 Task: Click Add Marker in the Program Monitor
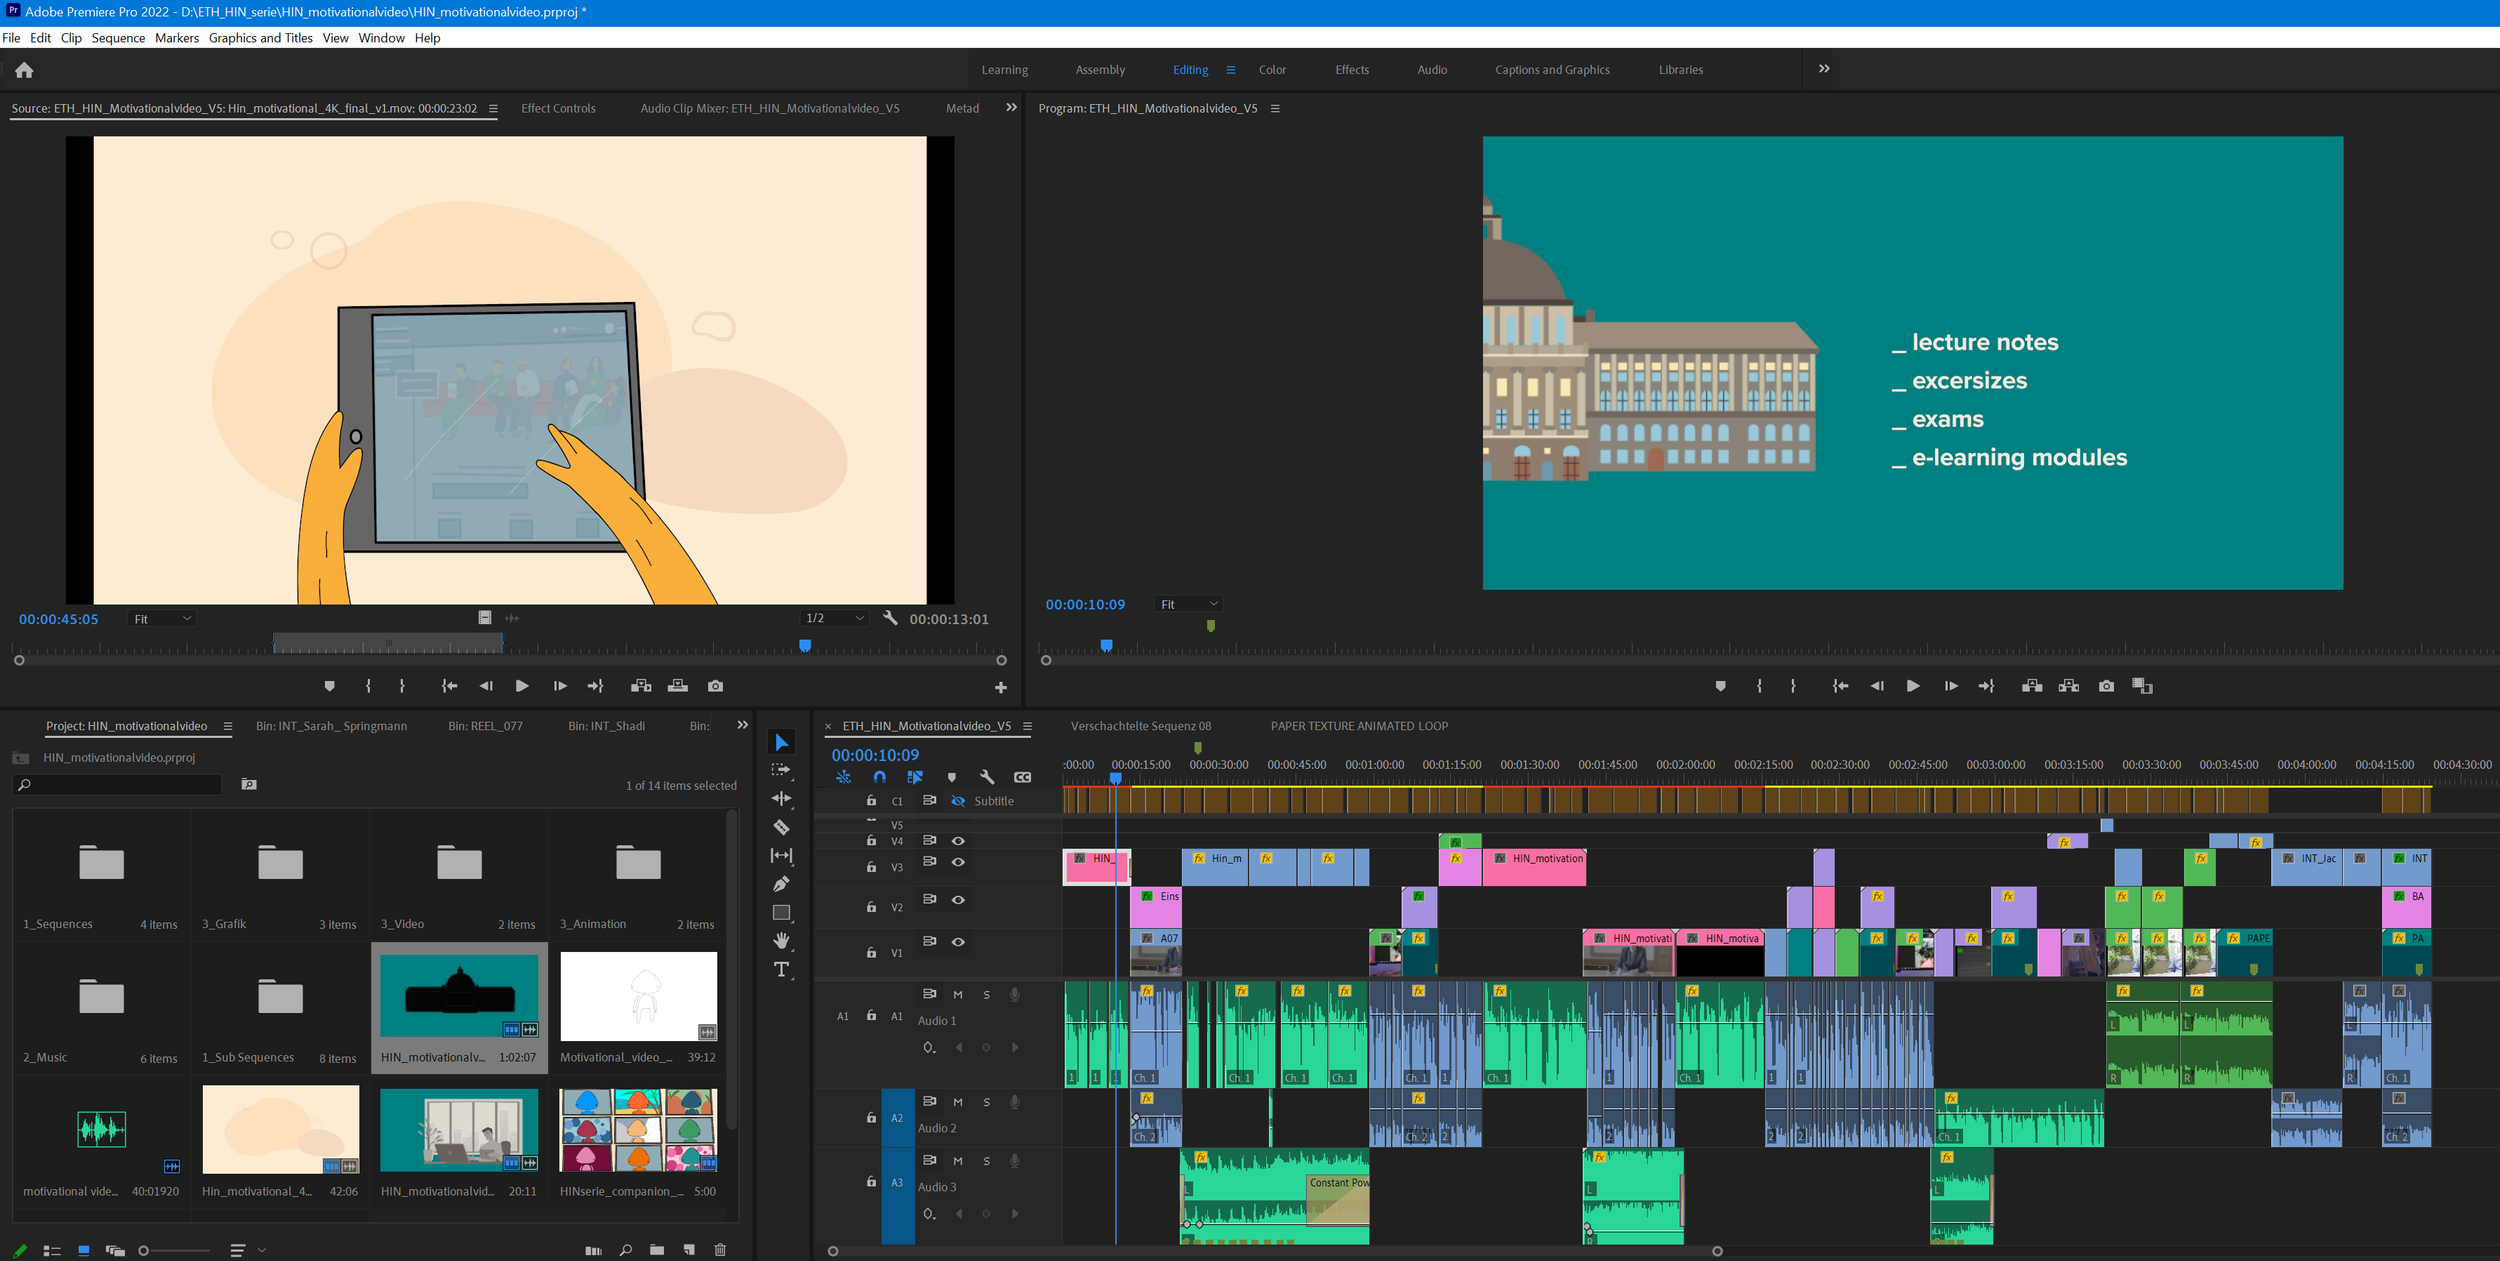[1720, 686]
